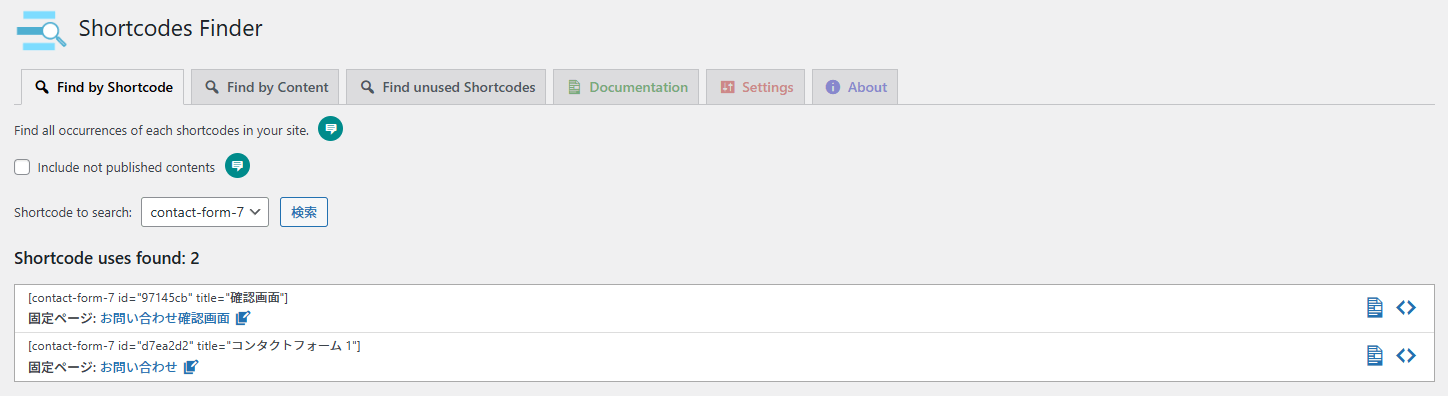Enable 'Include not published contents' checkbox
Image resolution: width=1448 pixels, height=396 pixels.
(22, 167)
